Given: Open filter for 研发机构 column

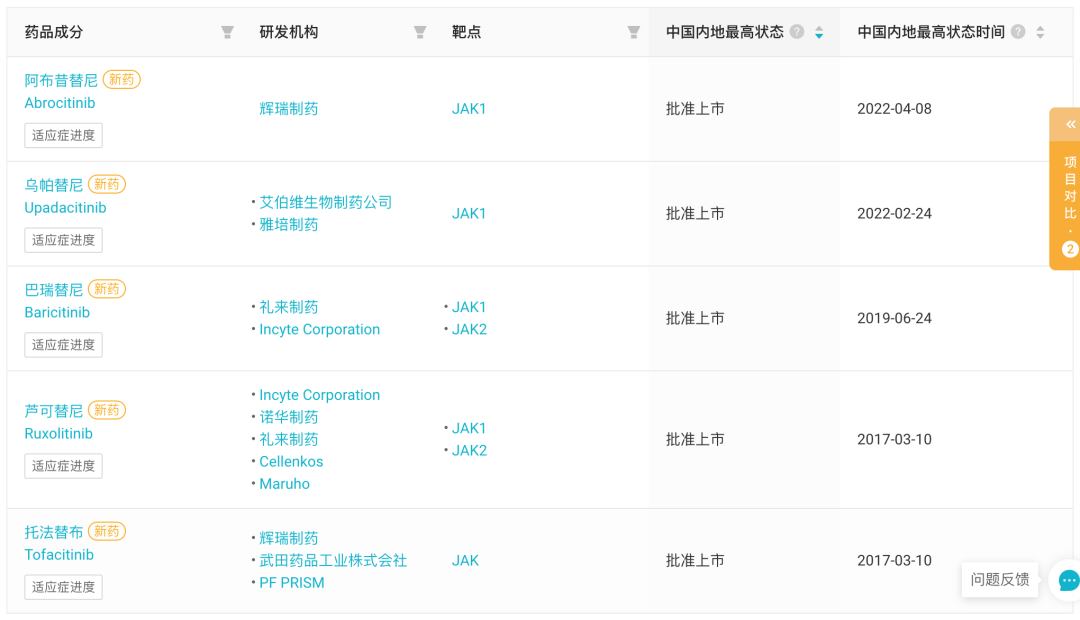Looking at the screenshot, I should (419, 32).
